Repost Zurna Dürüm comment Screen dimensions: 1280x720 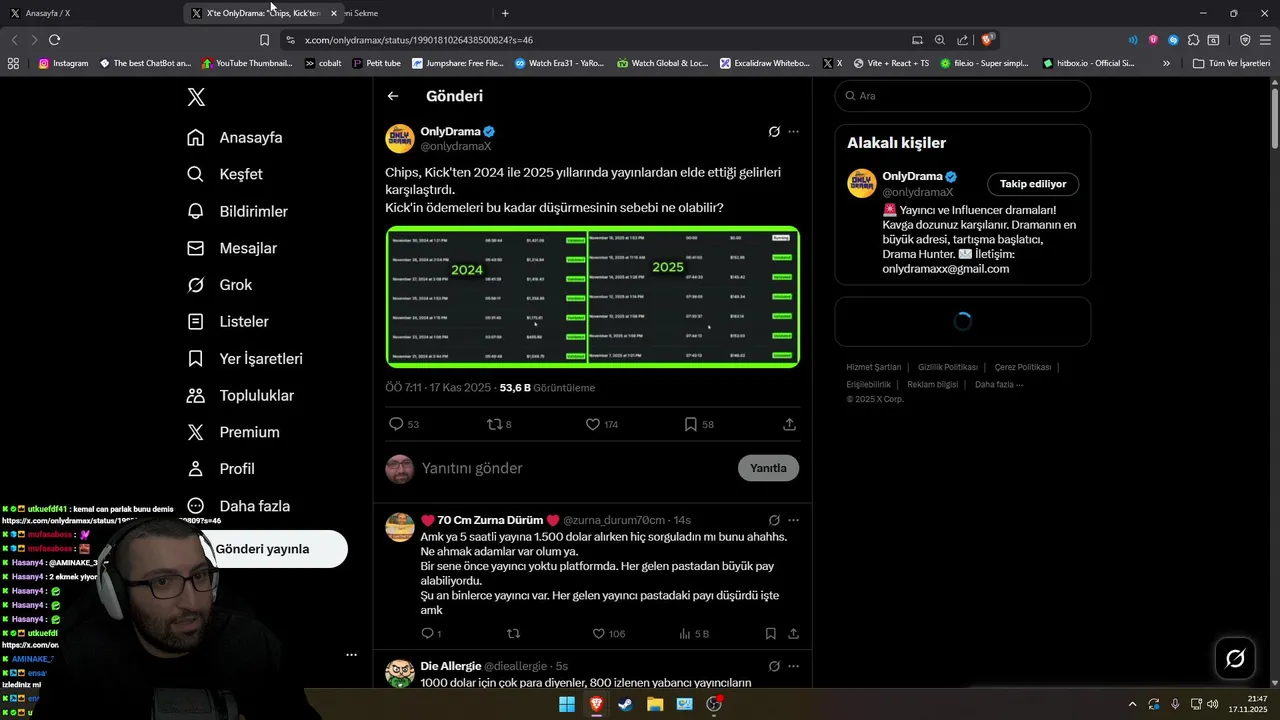click(x=514, y=633)
